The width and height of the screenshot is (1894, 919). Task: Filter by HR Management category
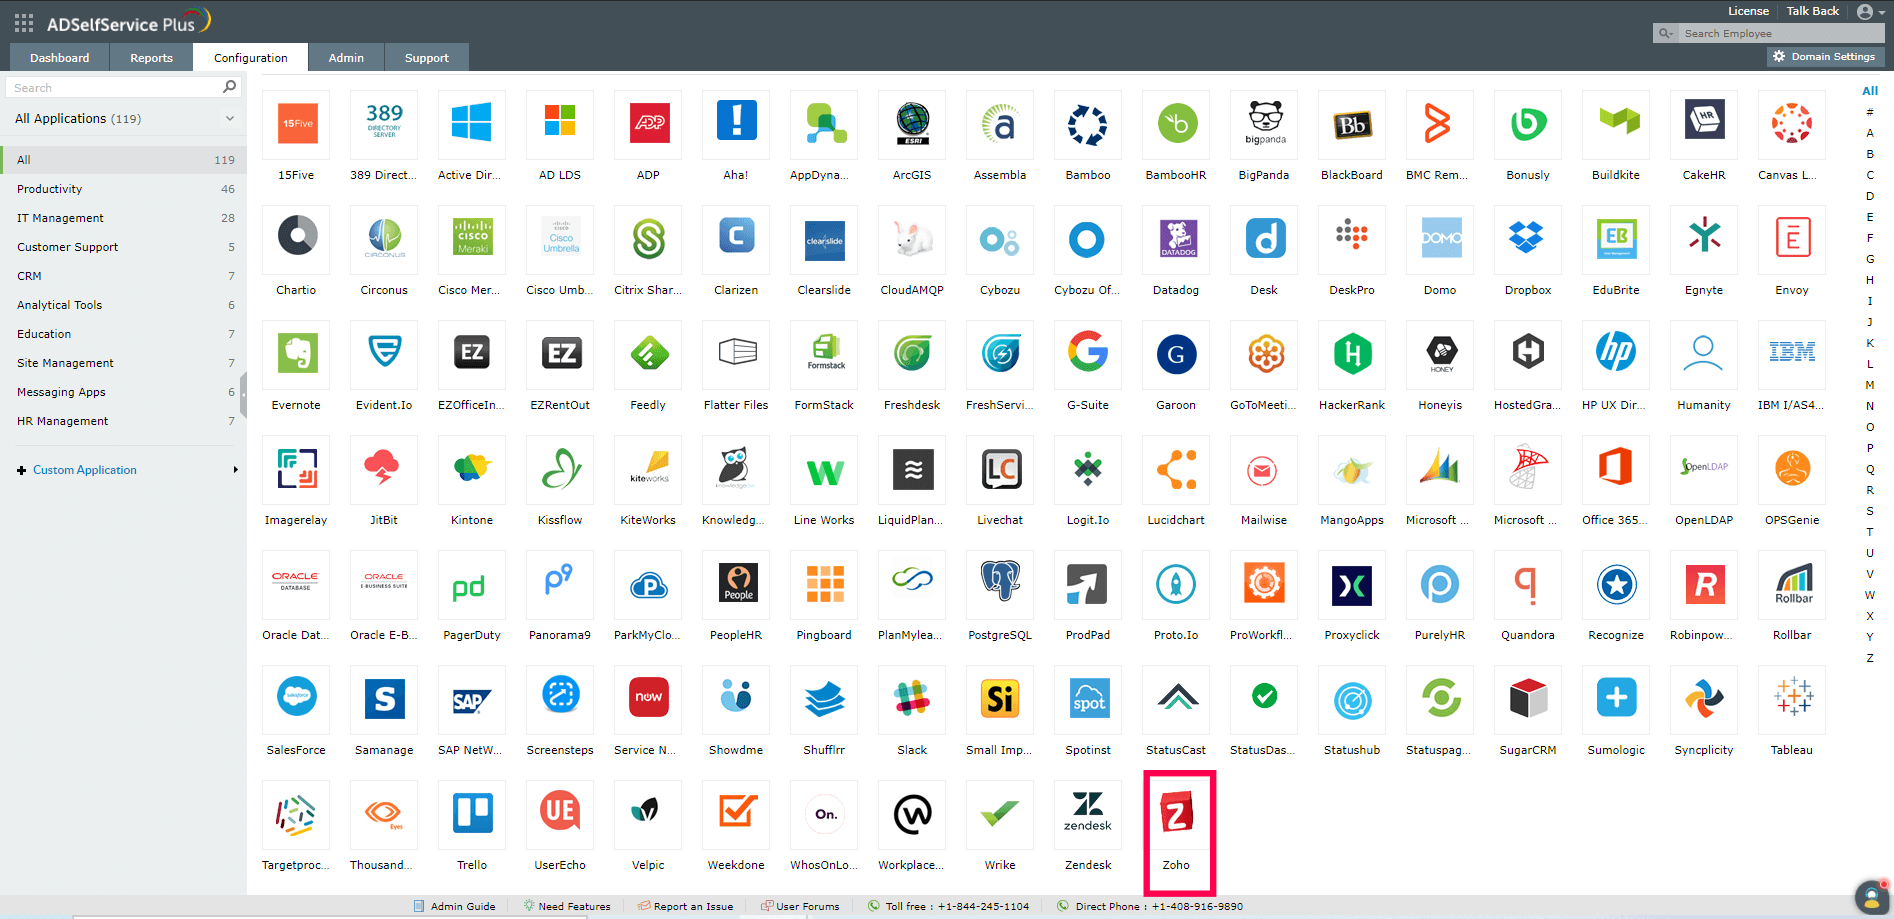(x=123, y=421)
